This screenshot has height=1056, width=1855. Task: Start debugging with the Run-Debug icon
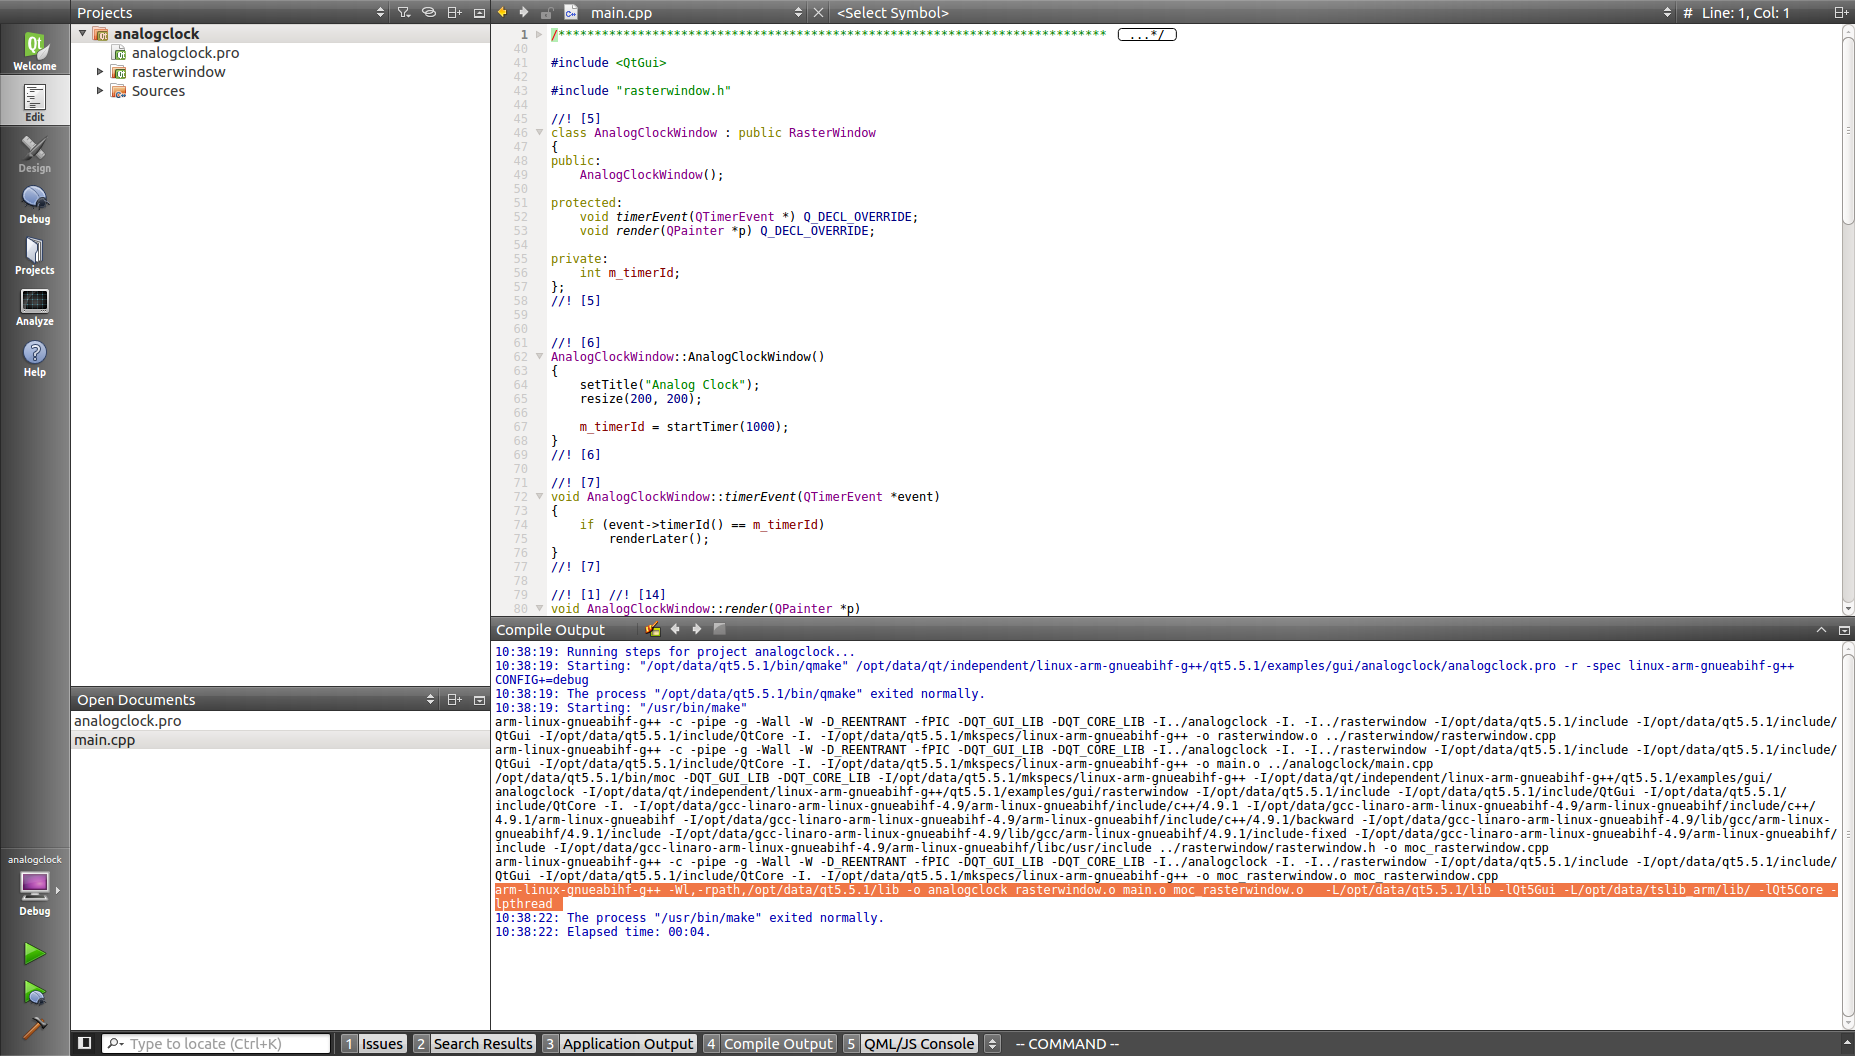pos(34,992)
